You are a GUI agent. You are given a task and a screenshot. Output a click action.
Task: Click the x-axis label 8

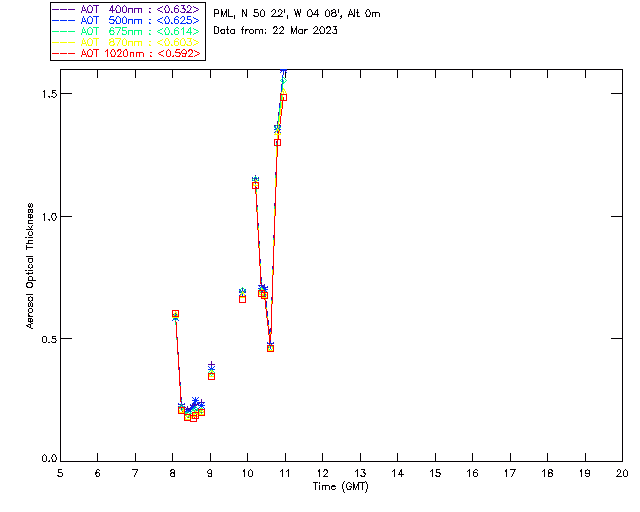pos(173,473)
